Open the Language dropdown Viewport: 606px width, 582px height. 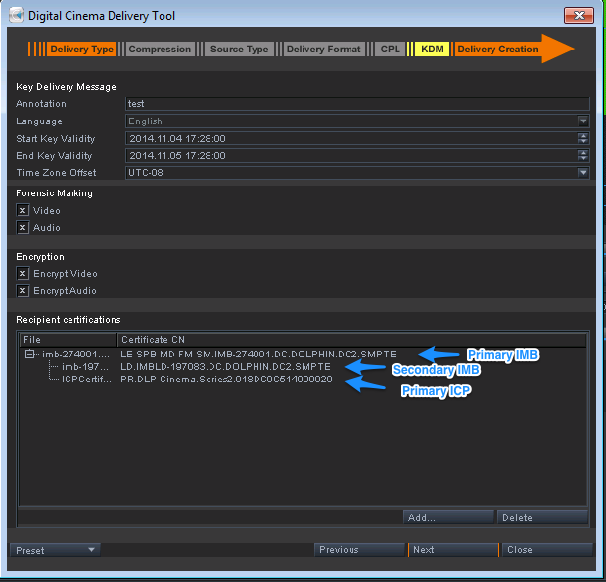point(583,121)
